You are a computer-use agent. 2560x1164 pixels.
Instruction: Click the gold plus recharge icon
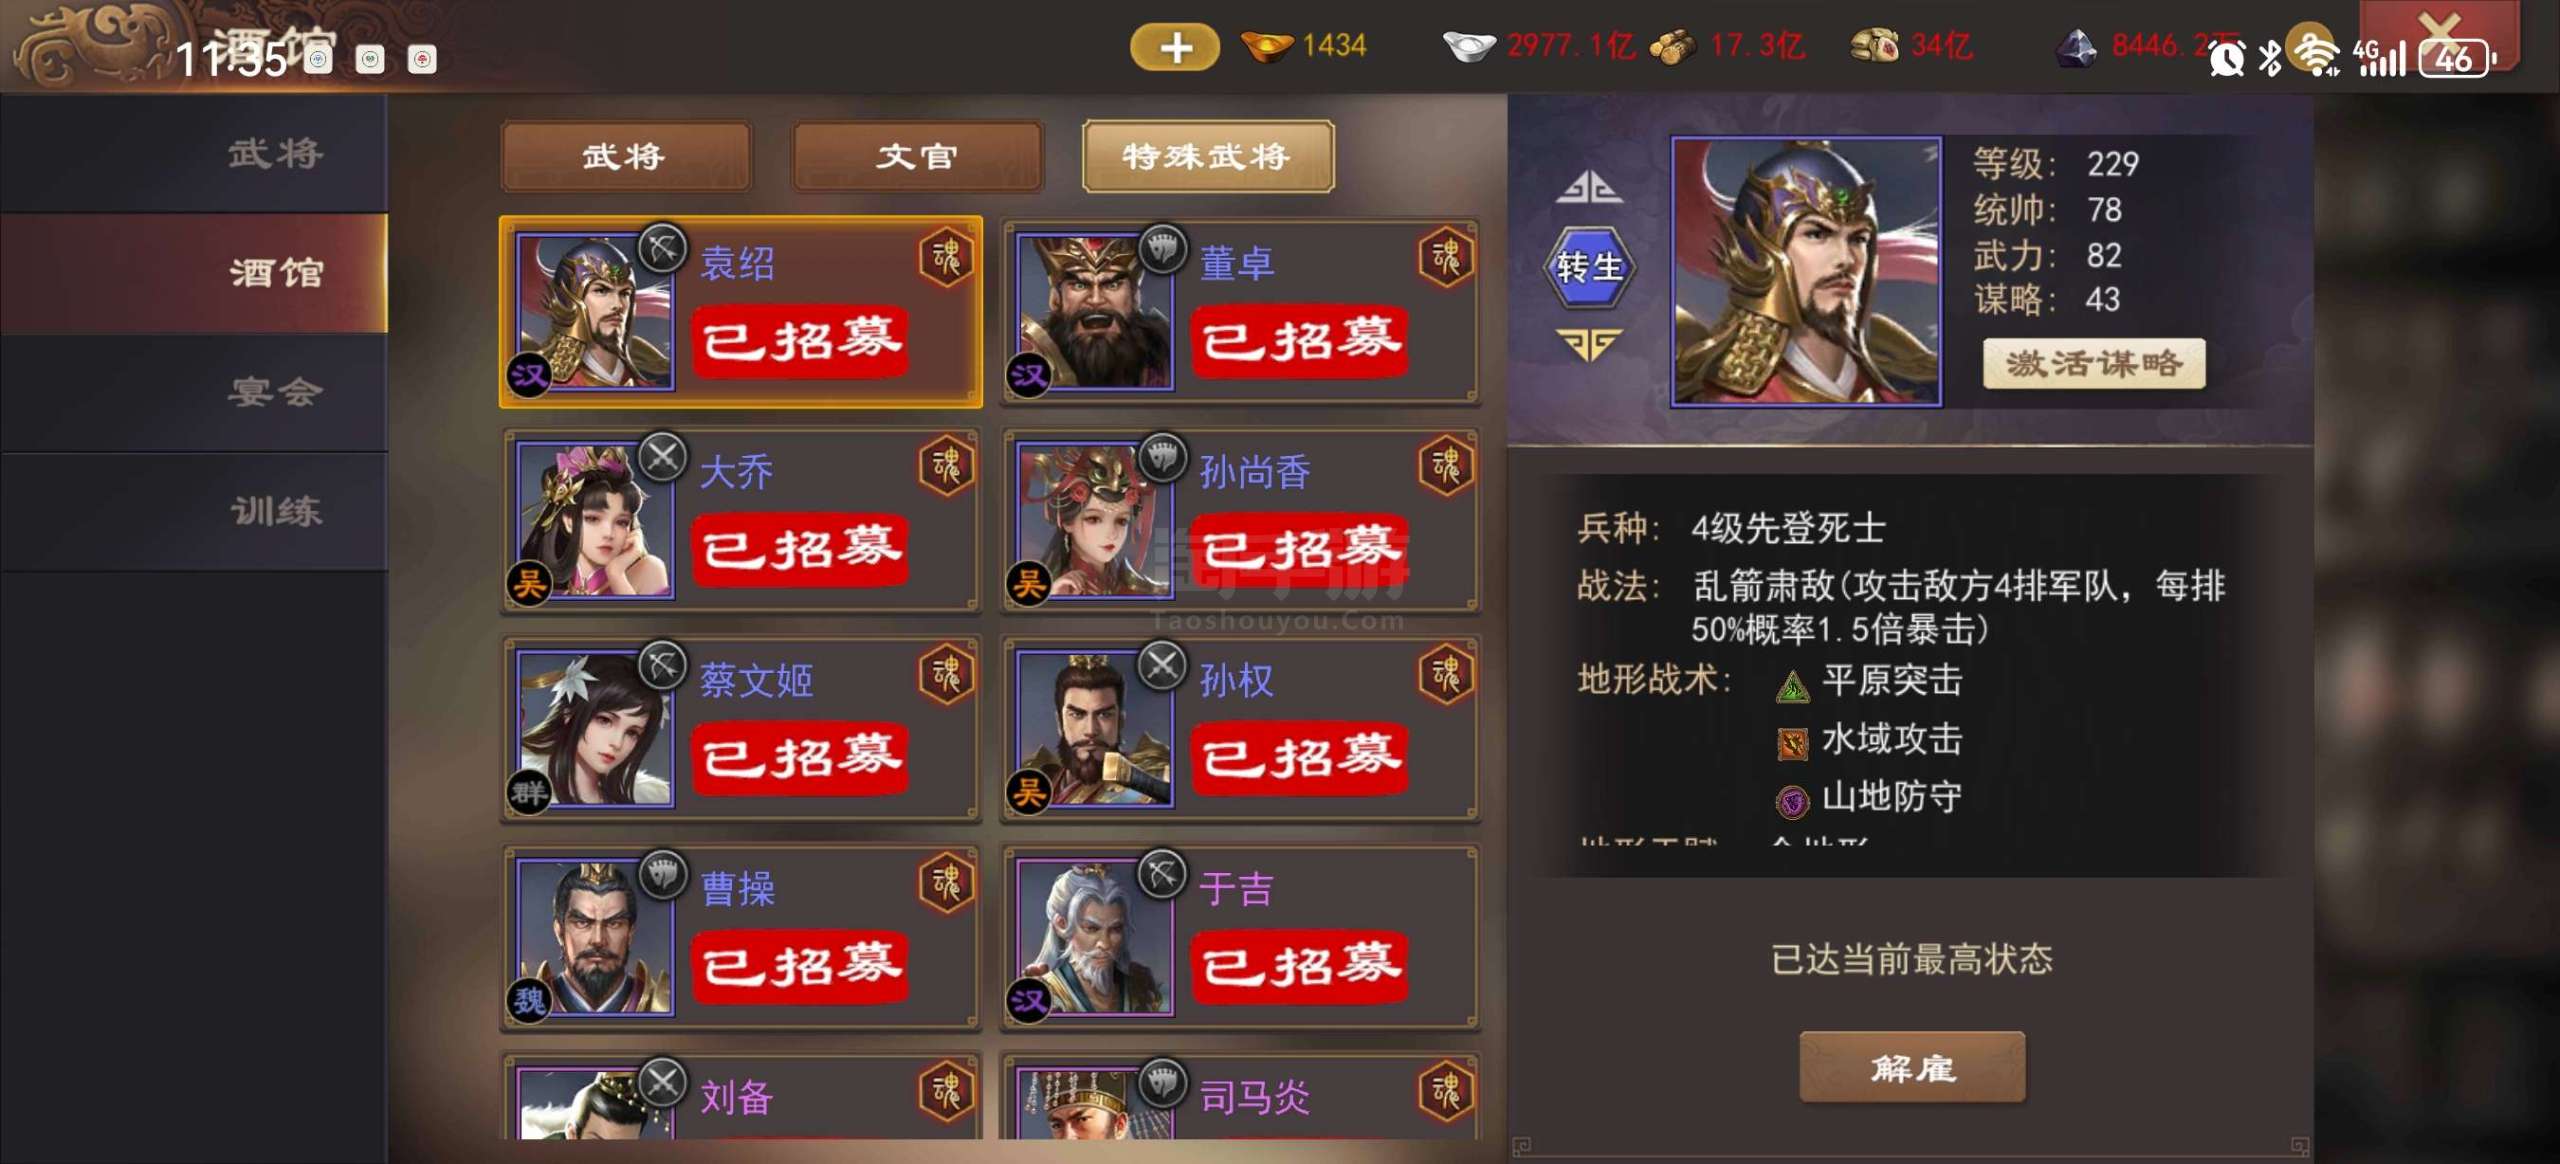coord(1175,47)
